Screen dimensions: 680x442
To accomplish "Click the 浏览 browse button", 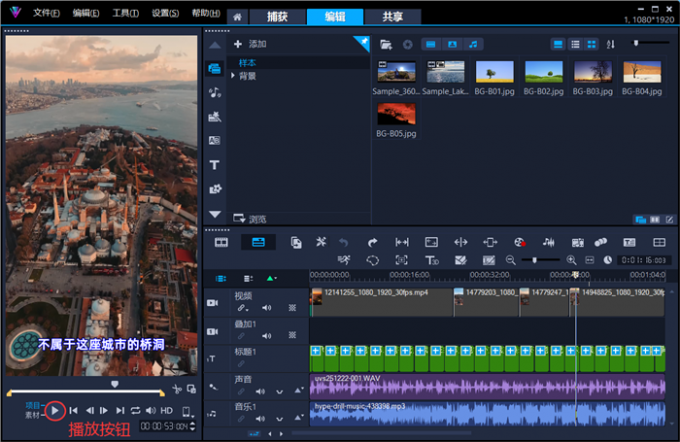I will [250, 218].
